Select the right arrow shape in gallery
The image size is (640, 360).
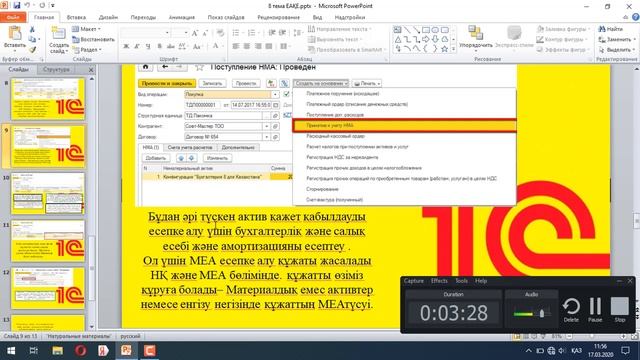point(426,40)
